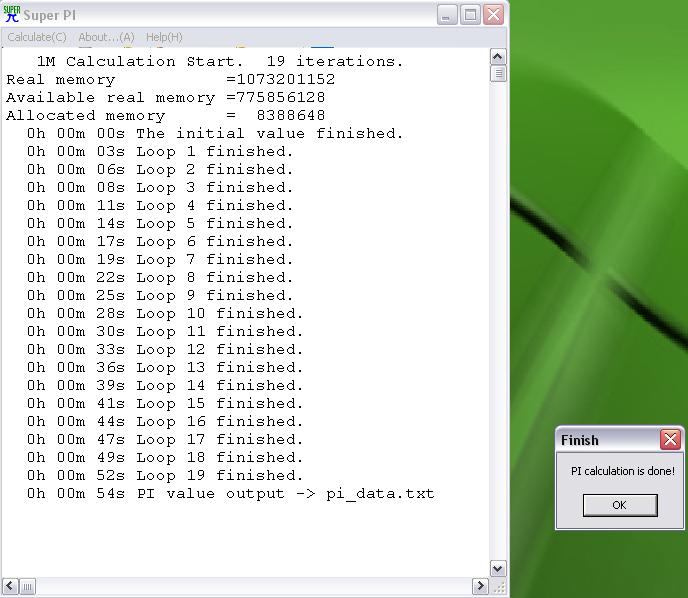Click the 'Loop 3 finished.' line
Screen dimensions: 688x598
pos(160,187)
